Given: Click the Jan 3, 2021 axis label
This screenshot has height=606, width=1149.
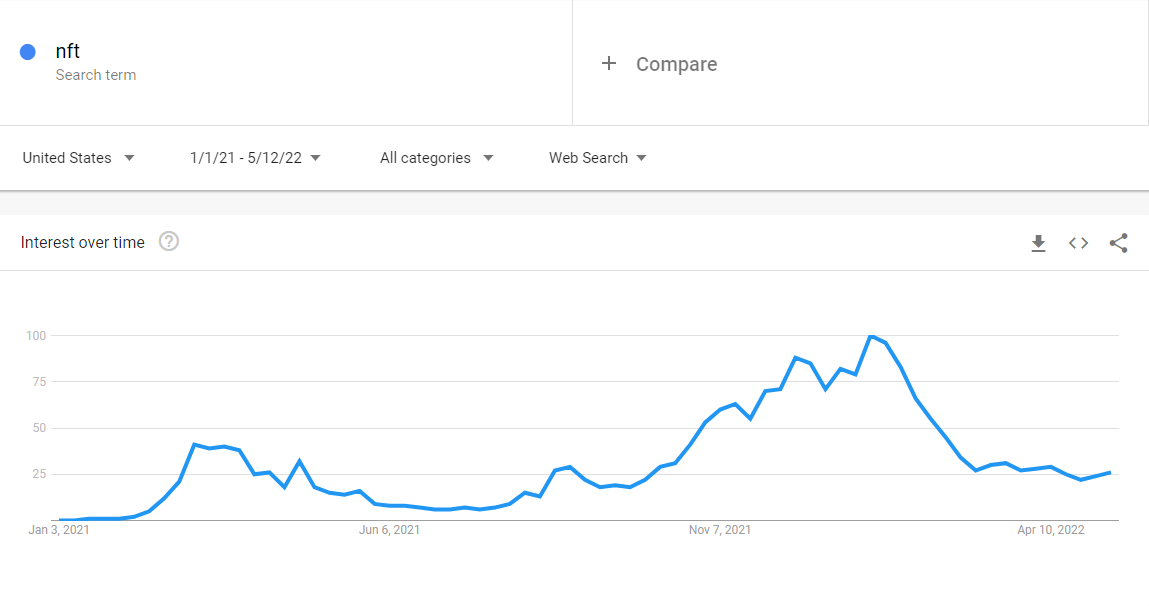Looking at the screenshot, I should point(59,530).
